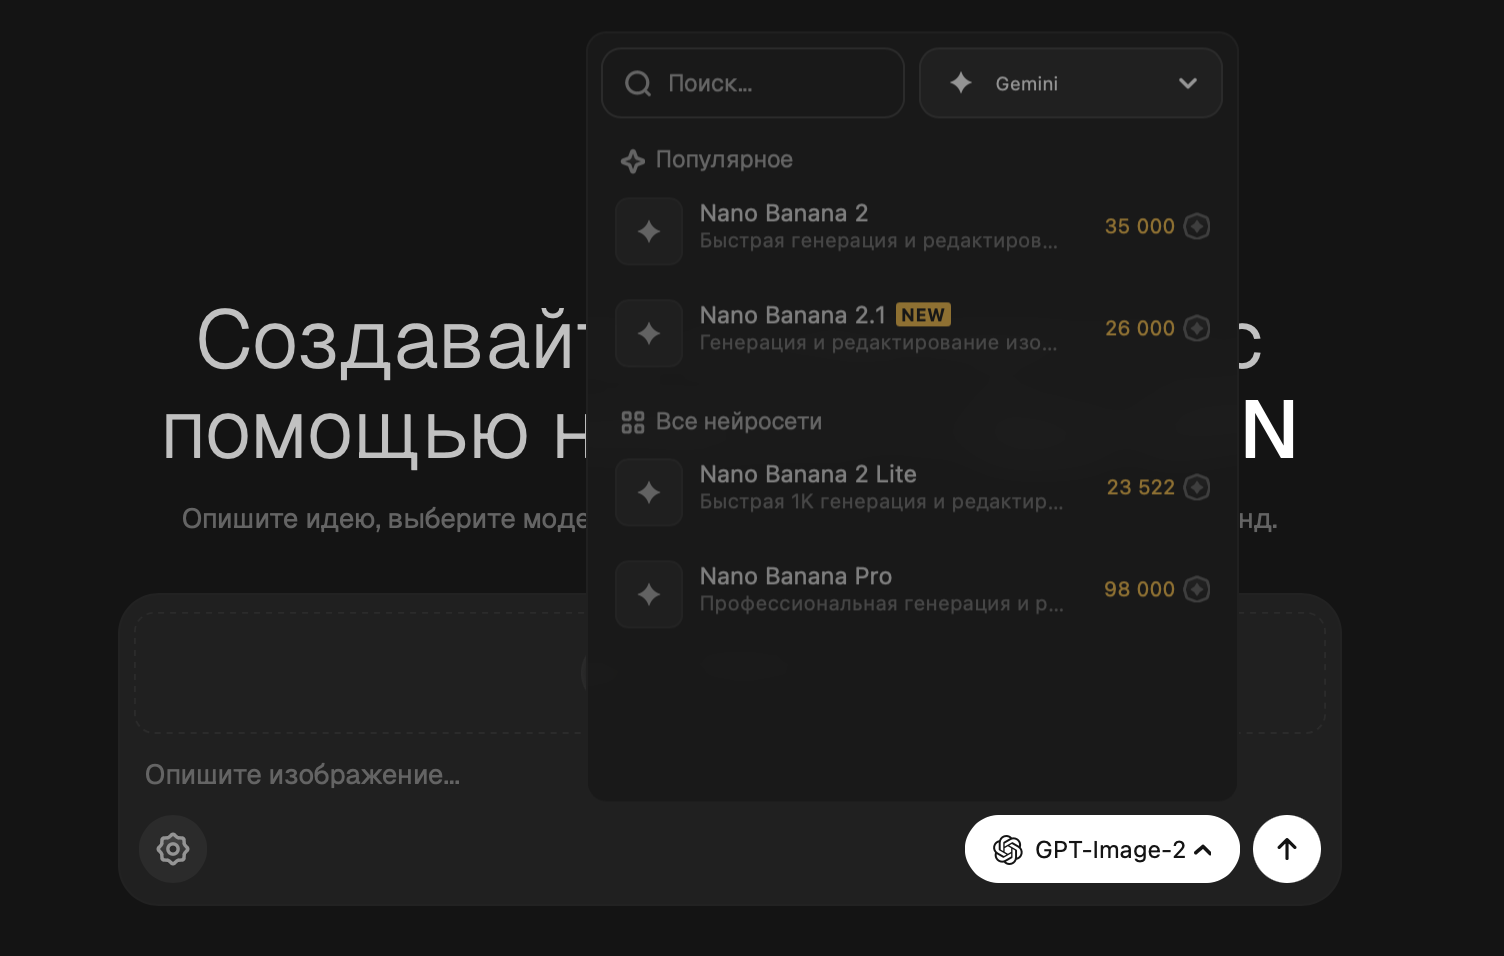Click the 98 000 price value

pos(1140,589)
